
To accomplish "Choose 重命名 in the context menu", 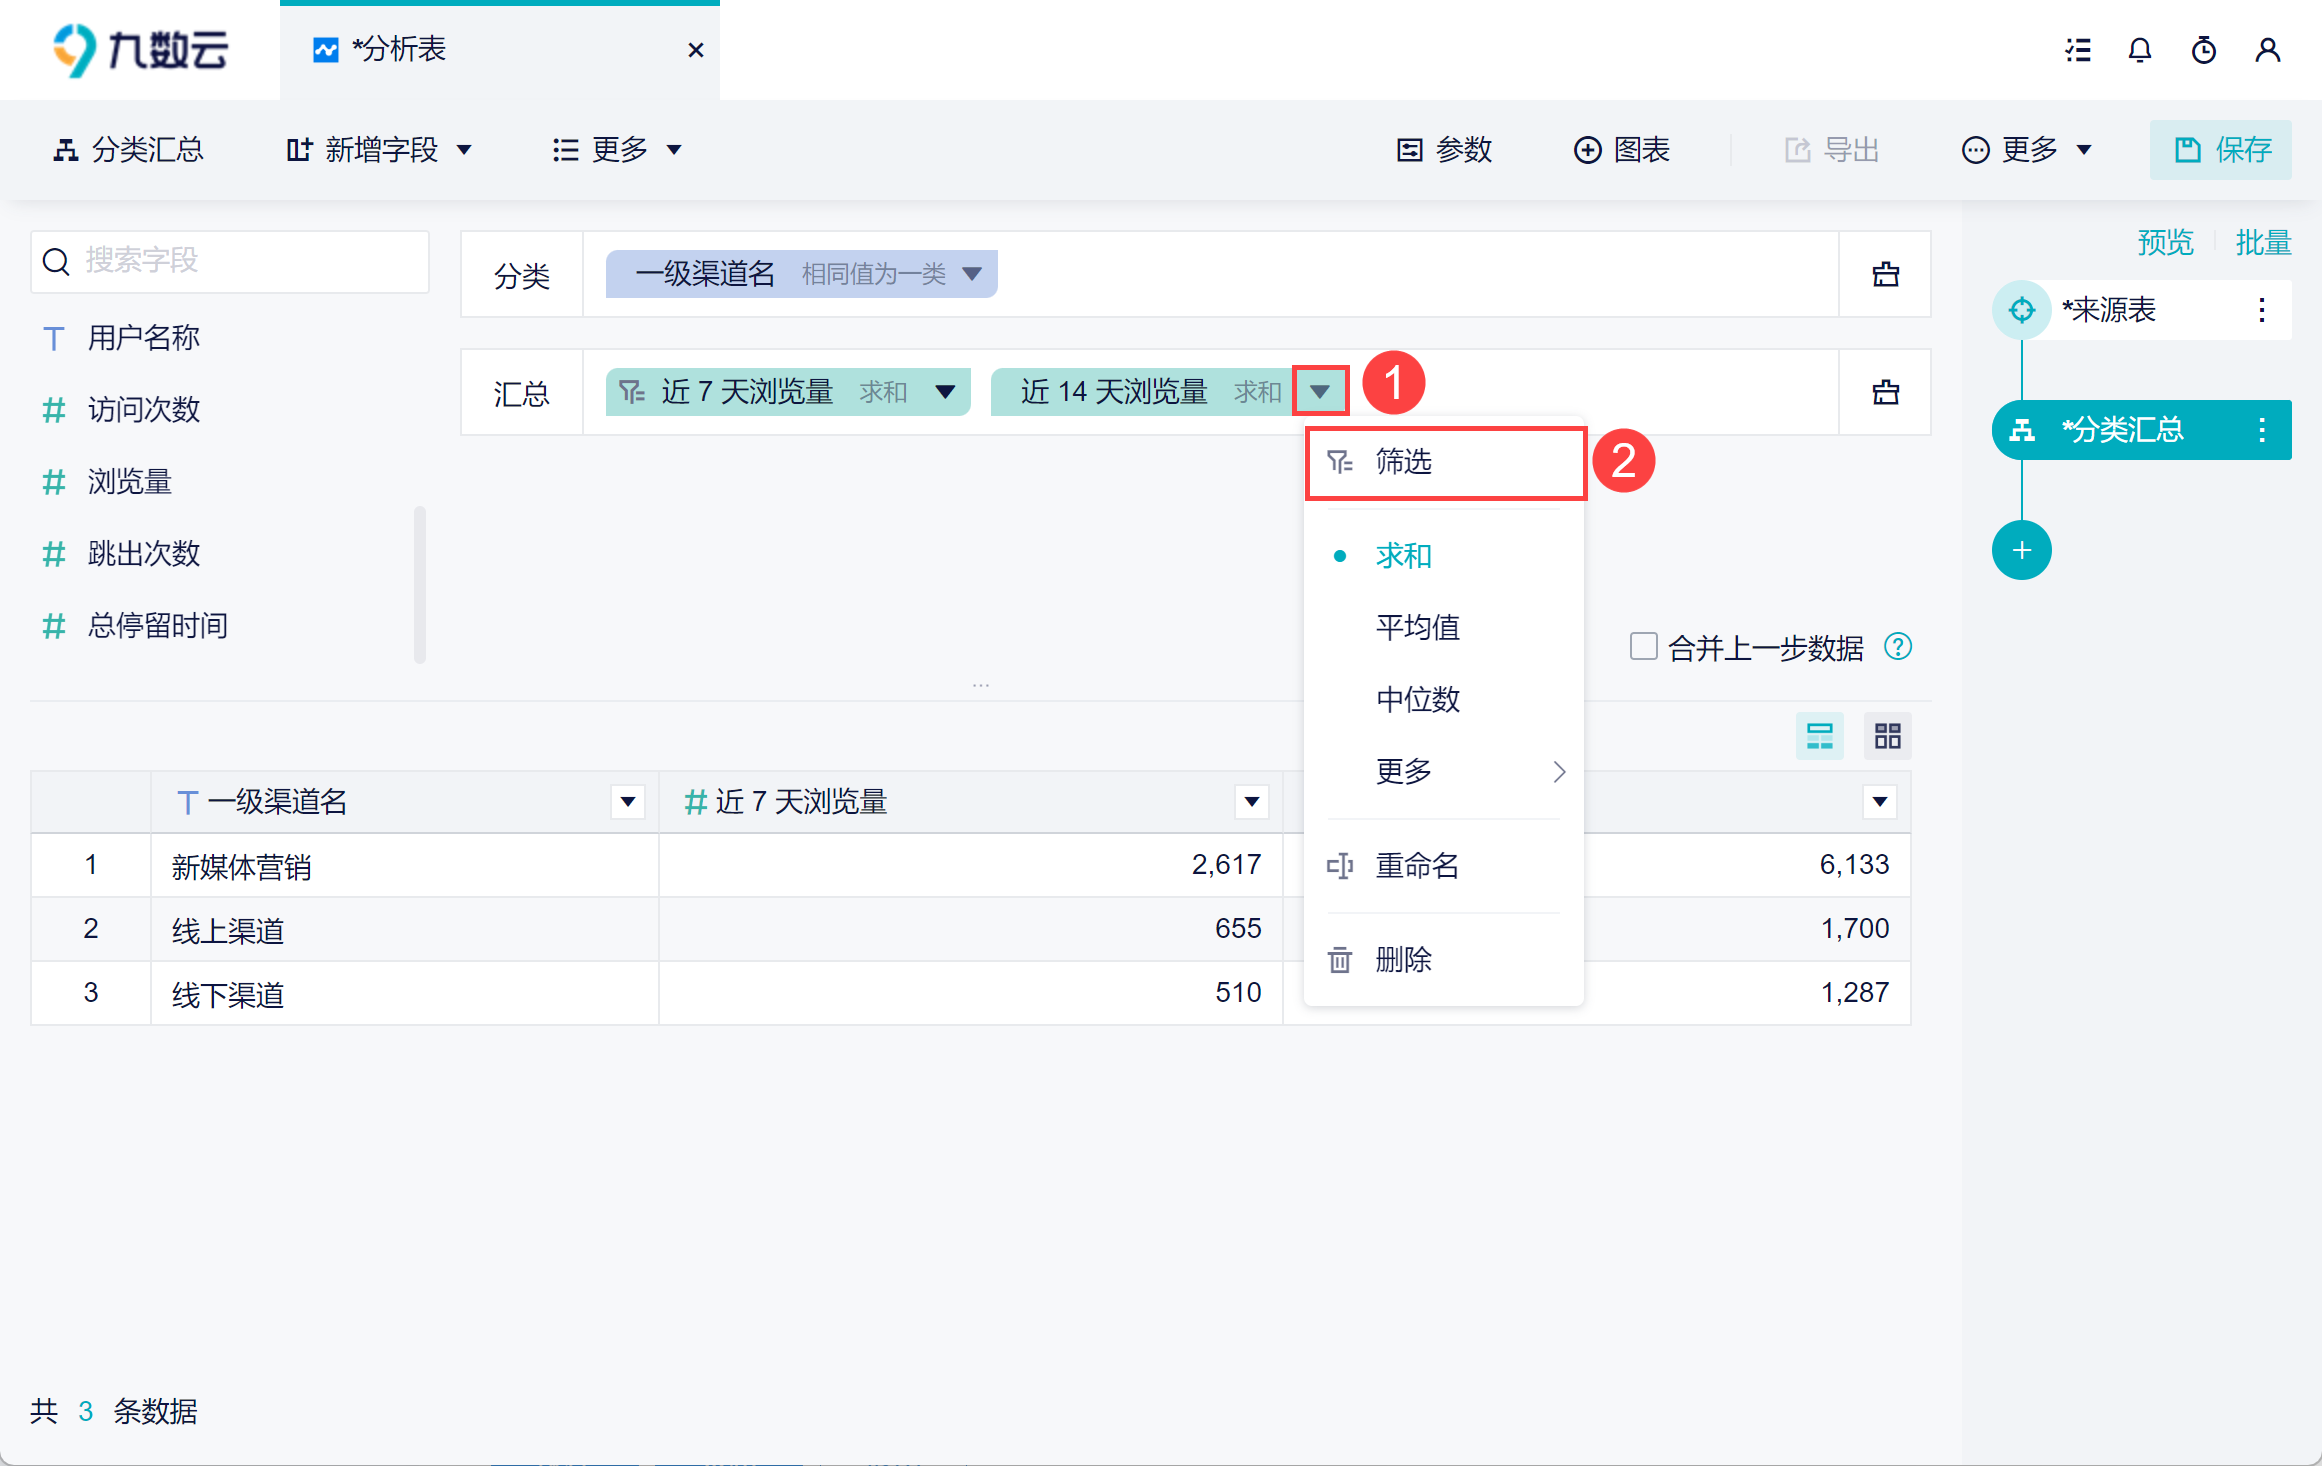I will coord(1417,865).
